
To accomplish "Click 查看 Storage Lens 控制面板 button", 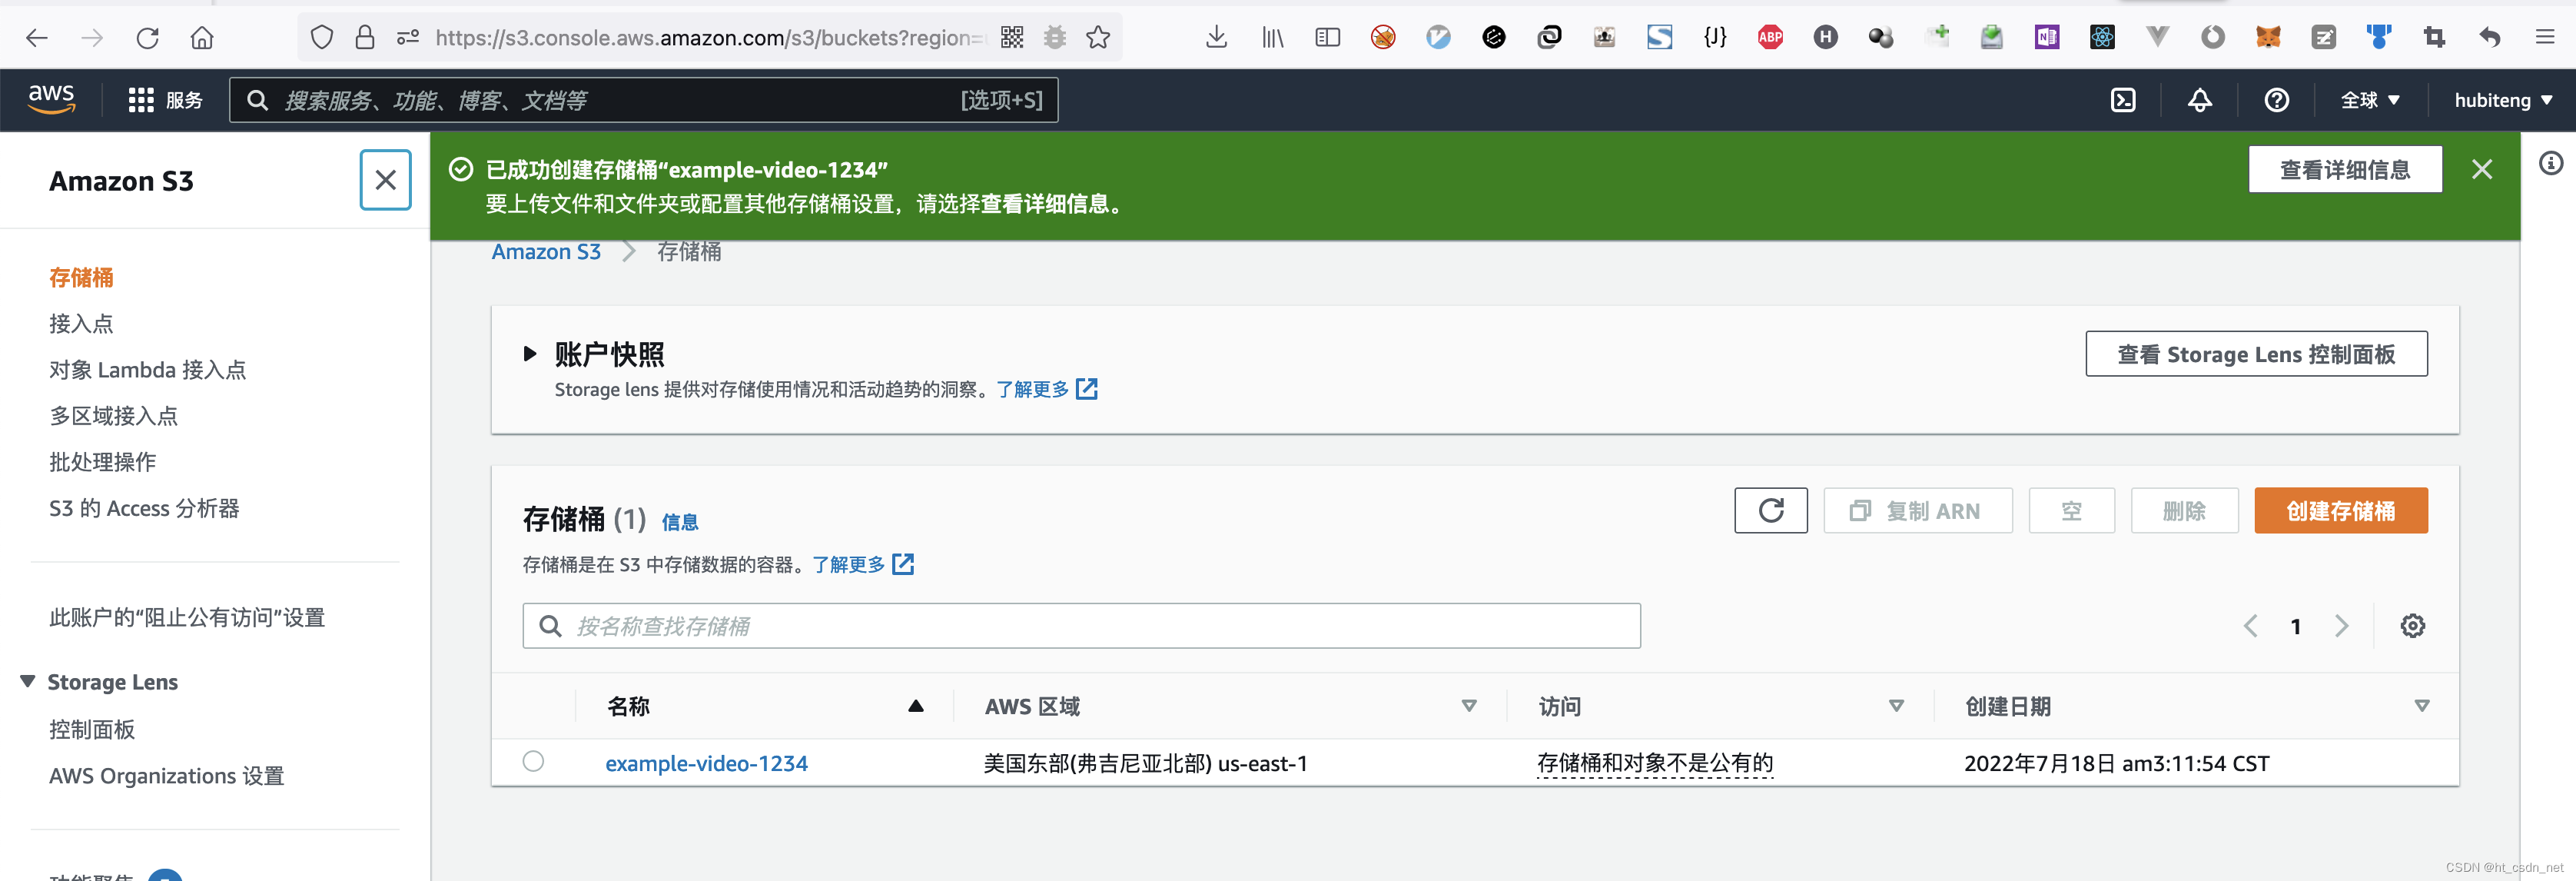I will click(2256, 354).
